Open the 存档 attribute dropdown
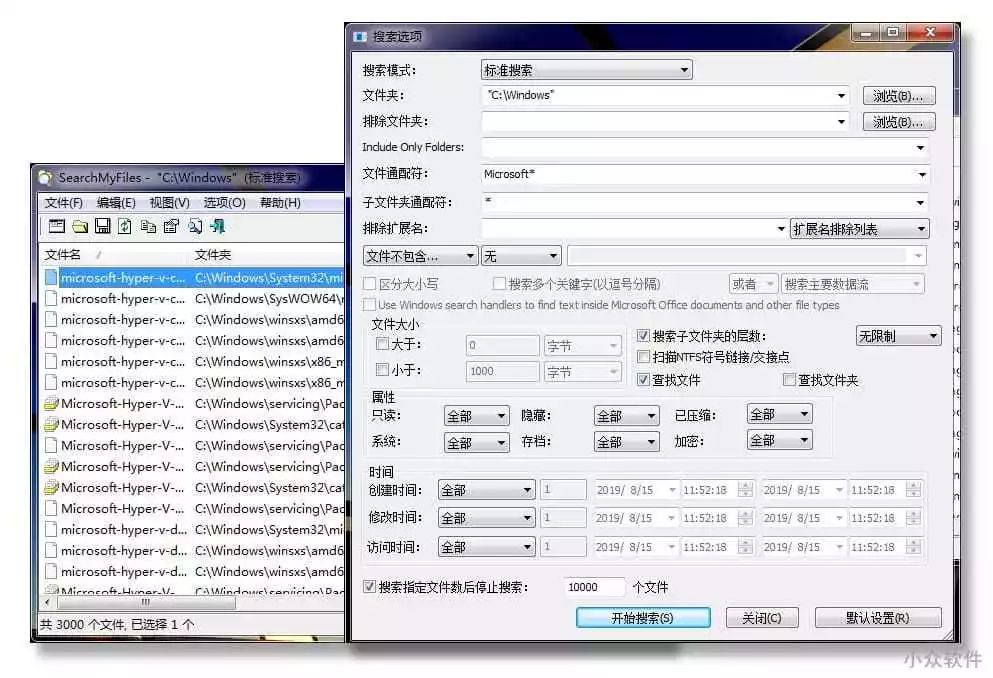 click(x=626, y=442)
